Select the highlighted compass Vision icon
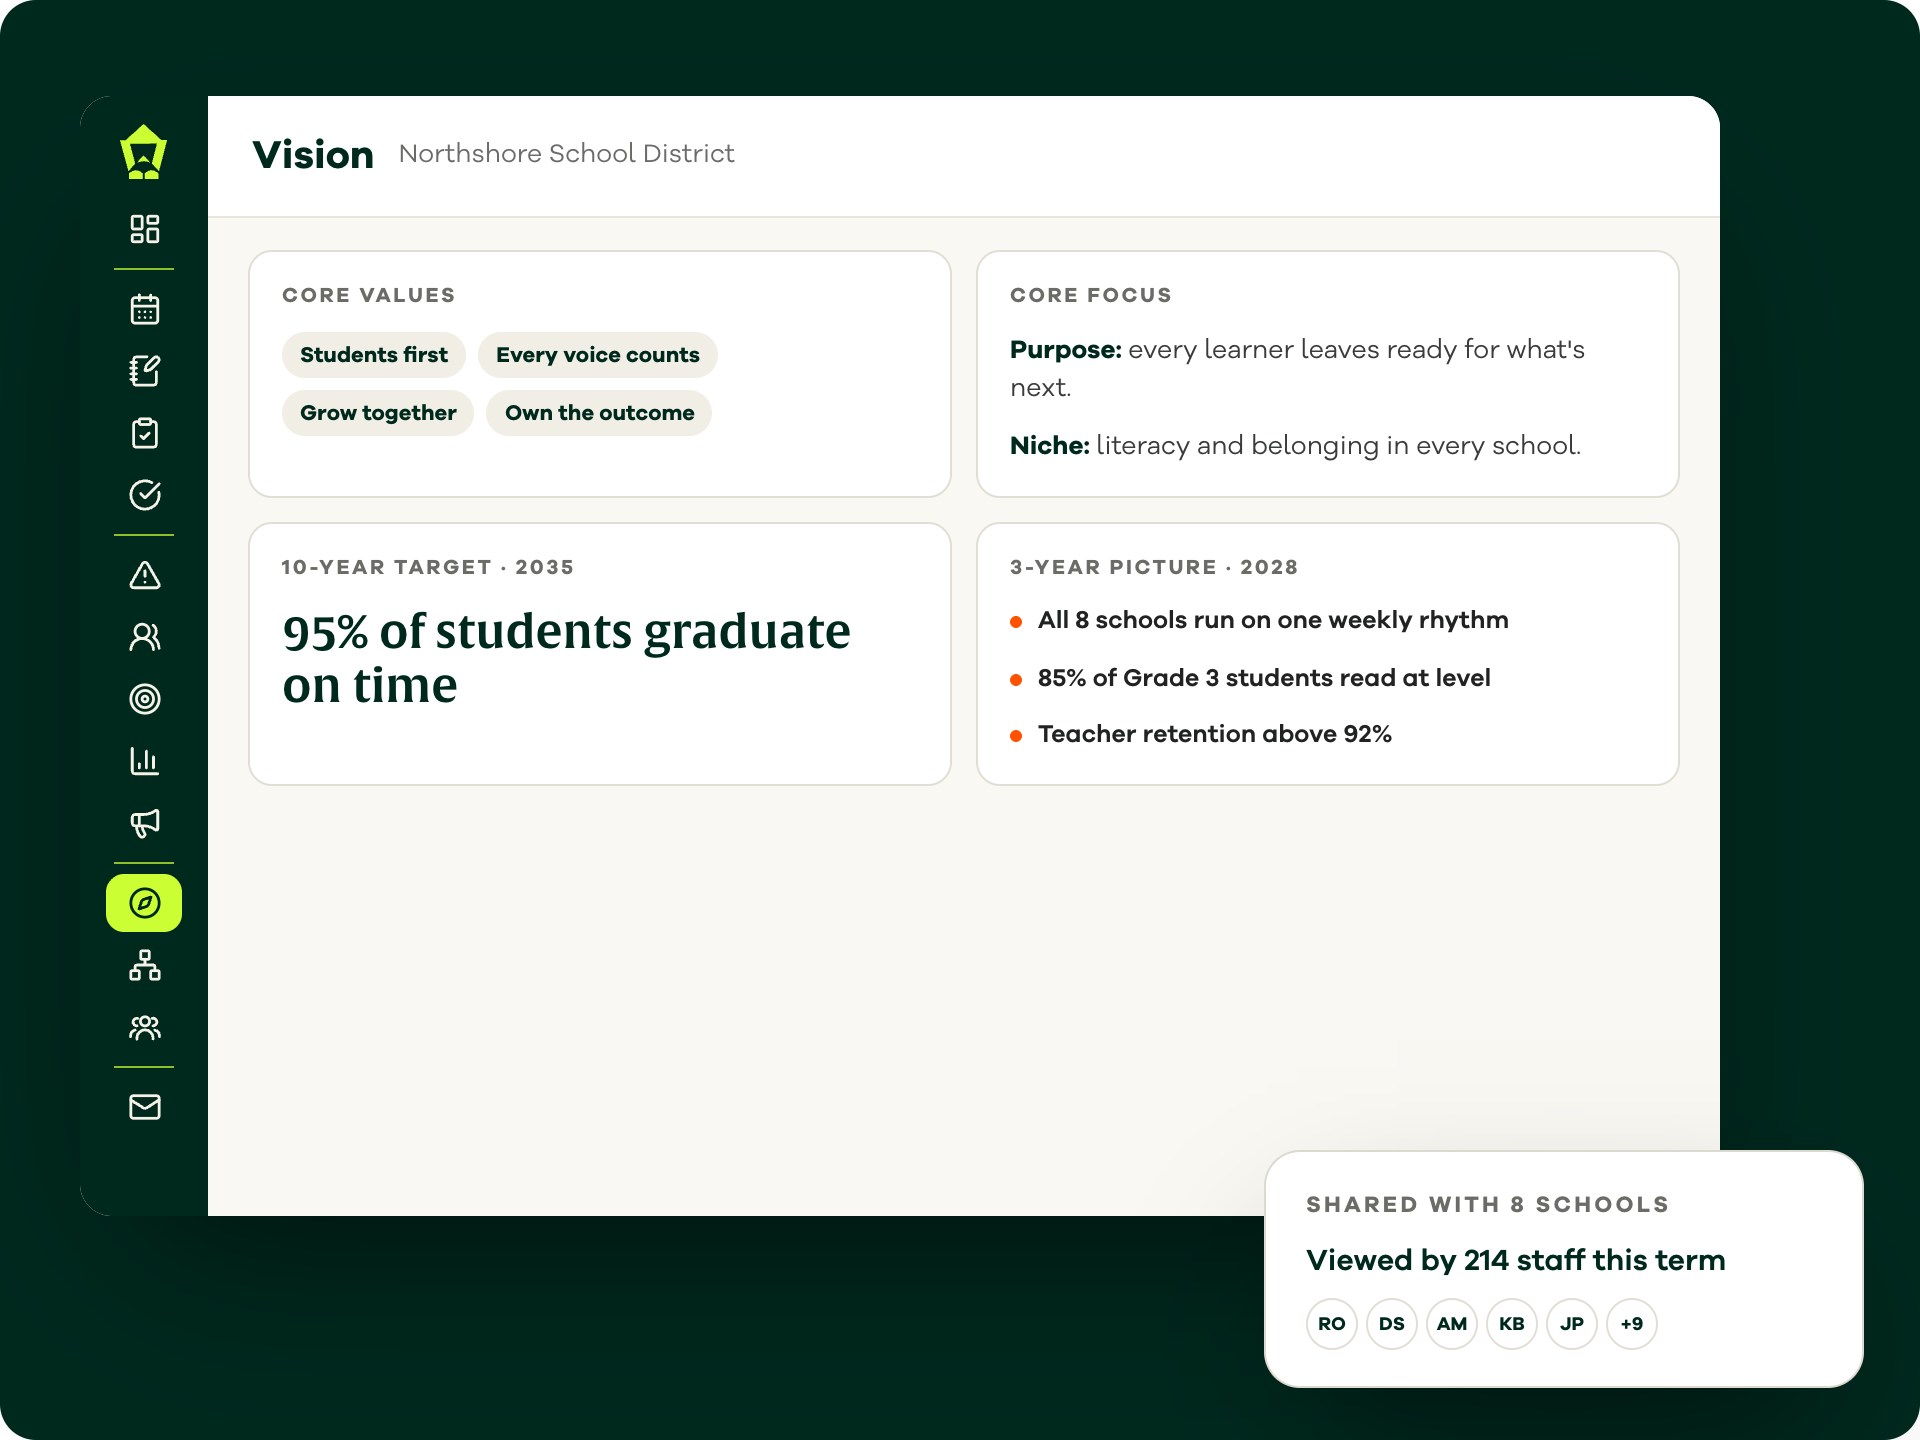 pos(144,903)
